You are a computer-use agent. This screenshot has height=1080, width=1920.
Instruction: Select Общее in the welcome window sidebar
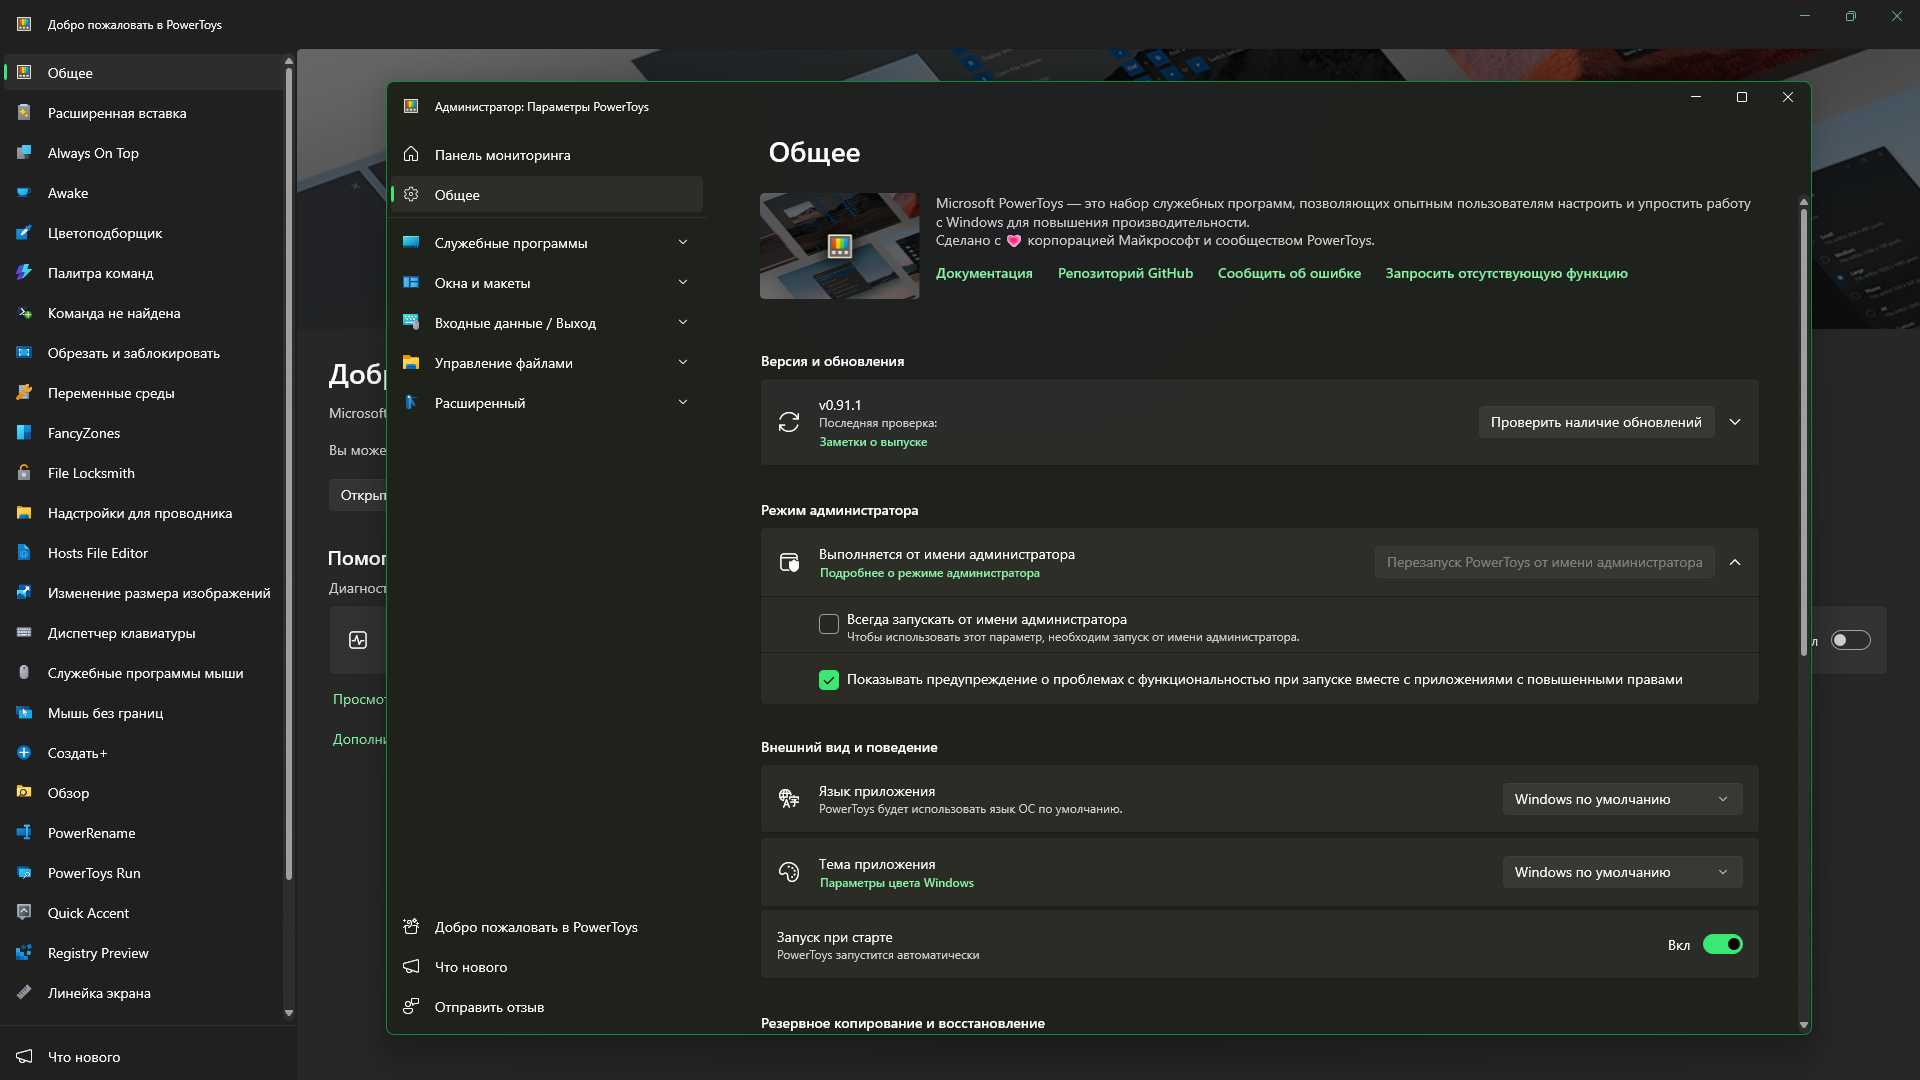144,73
